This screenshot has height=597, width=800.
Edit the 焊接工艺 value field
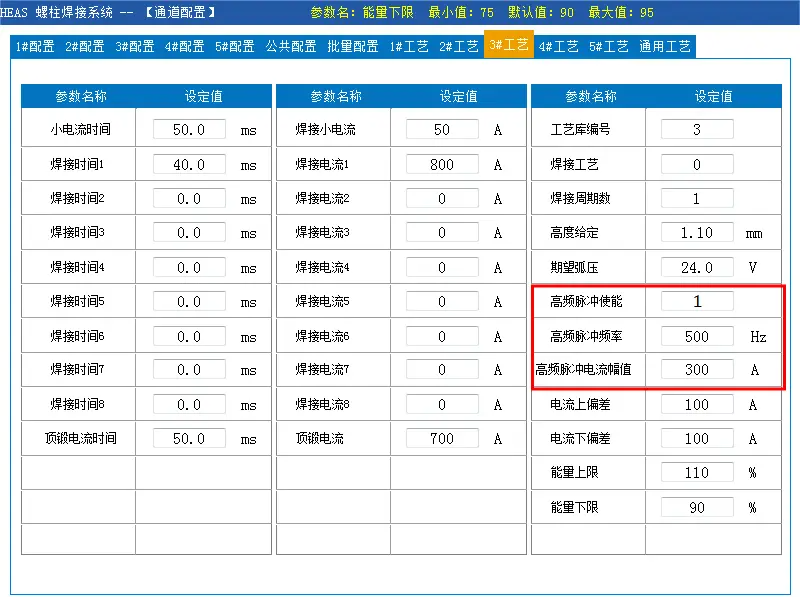pos(697,164)
